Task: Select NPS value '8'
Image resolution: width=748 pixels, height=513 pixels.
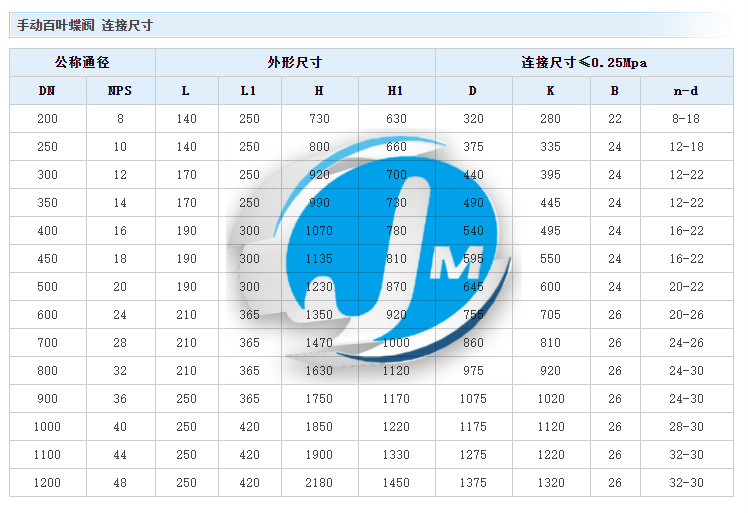Action: click(x=120, y=119)
